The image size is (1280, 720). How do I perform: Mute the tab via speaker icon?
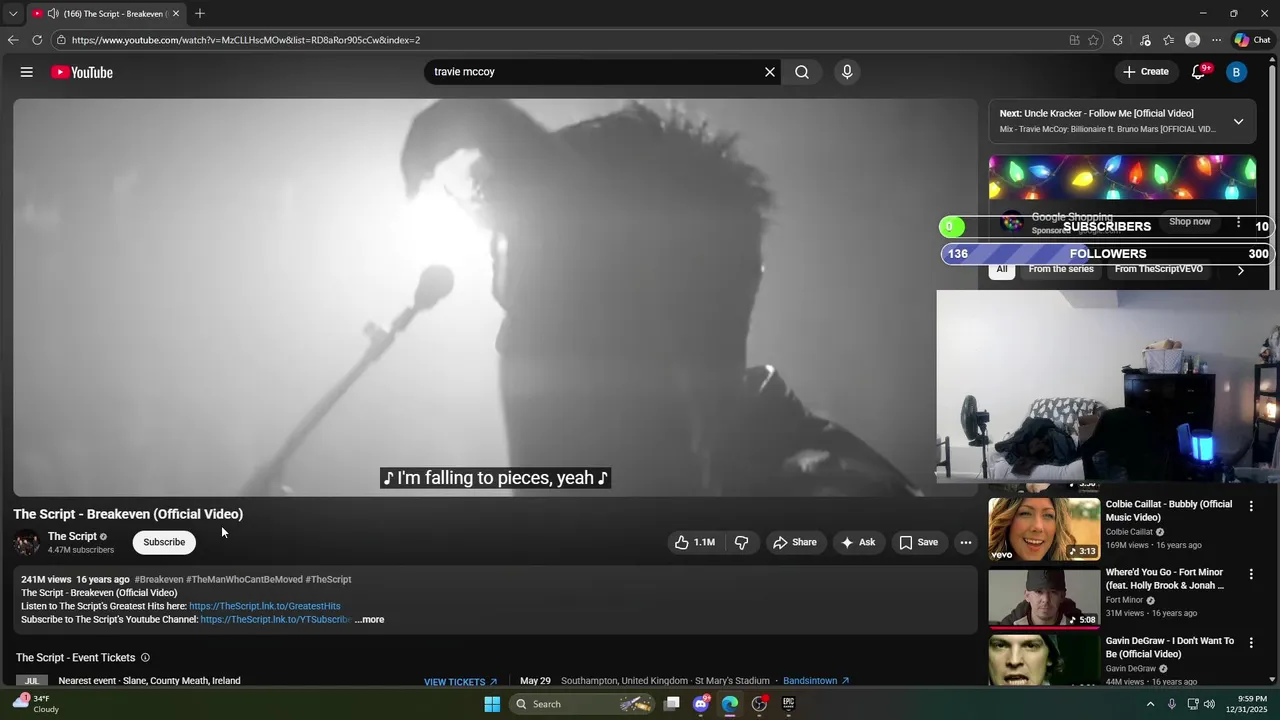tap(53, 14)
